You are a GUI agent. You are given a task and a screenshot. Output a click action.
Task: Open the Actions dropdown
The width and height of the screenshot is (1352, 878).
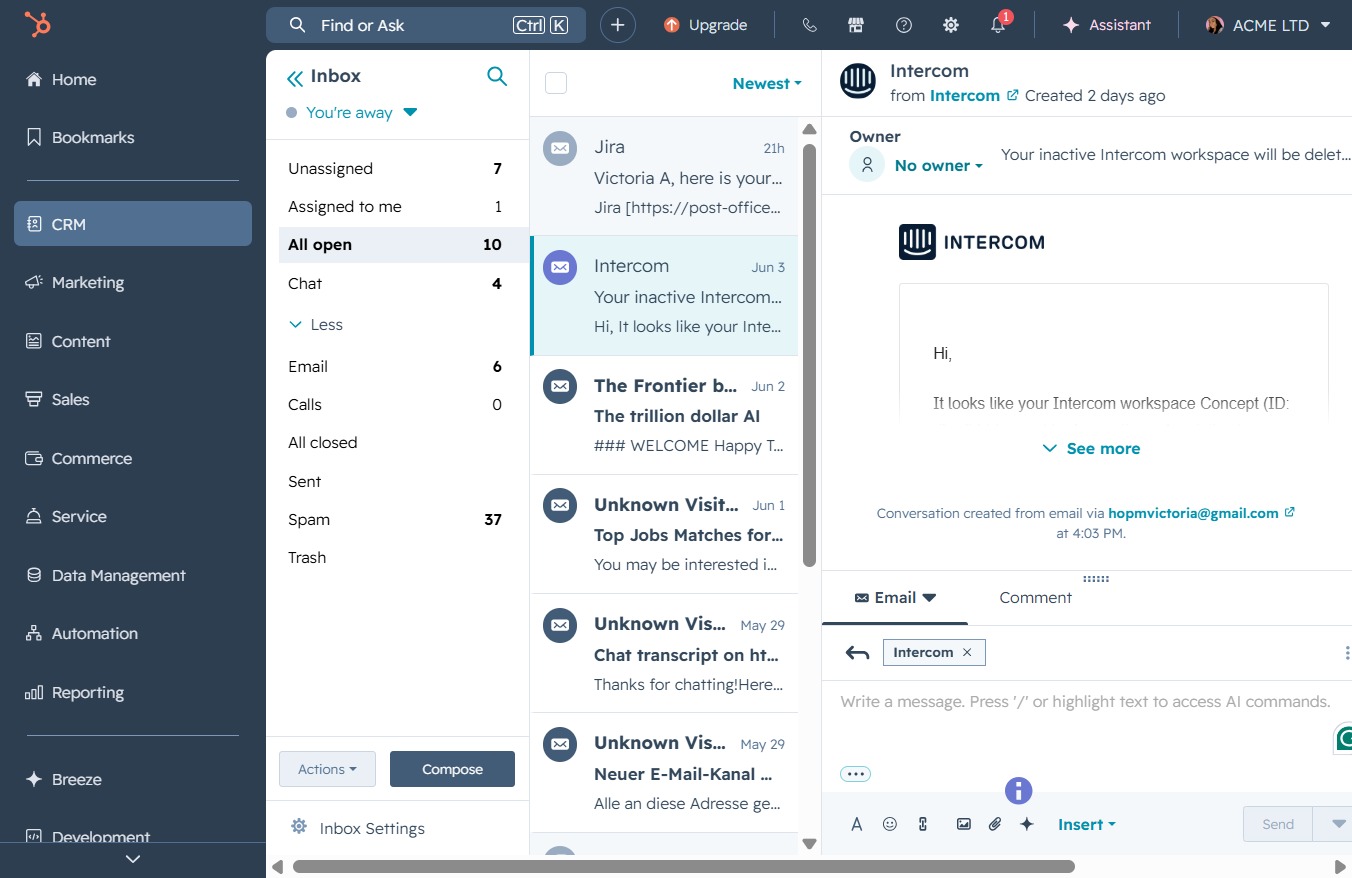coord(327,769)
